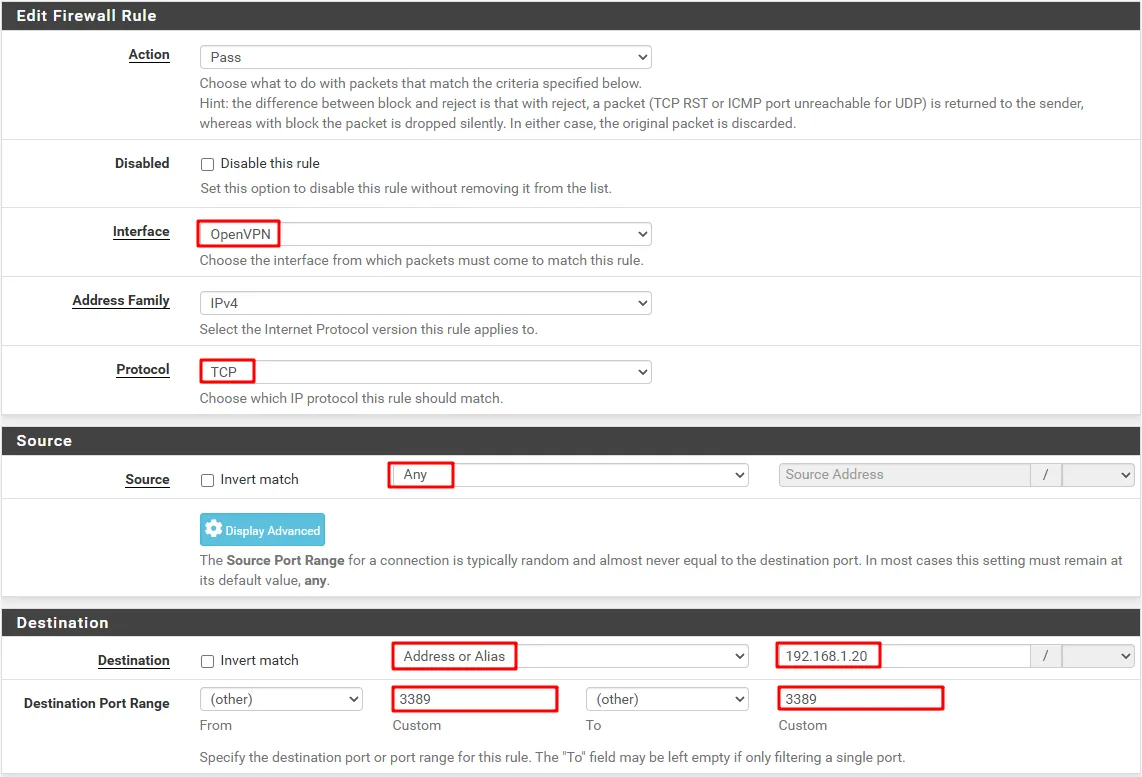
Task: Open the Source type dropdown showing Any
Action: coord(568,475)
